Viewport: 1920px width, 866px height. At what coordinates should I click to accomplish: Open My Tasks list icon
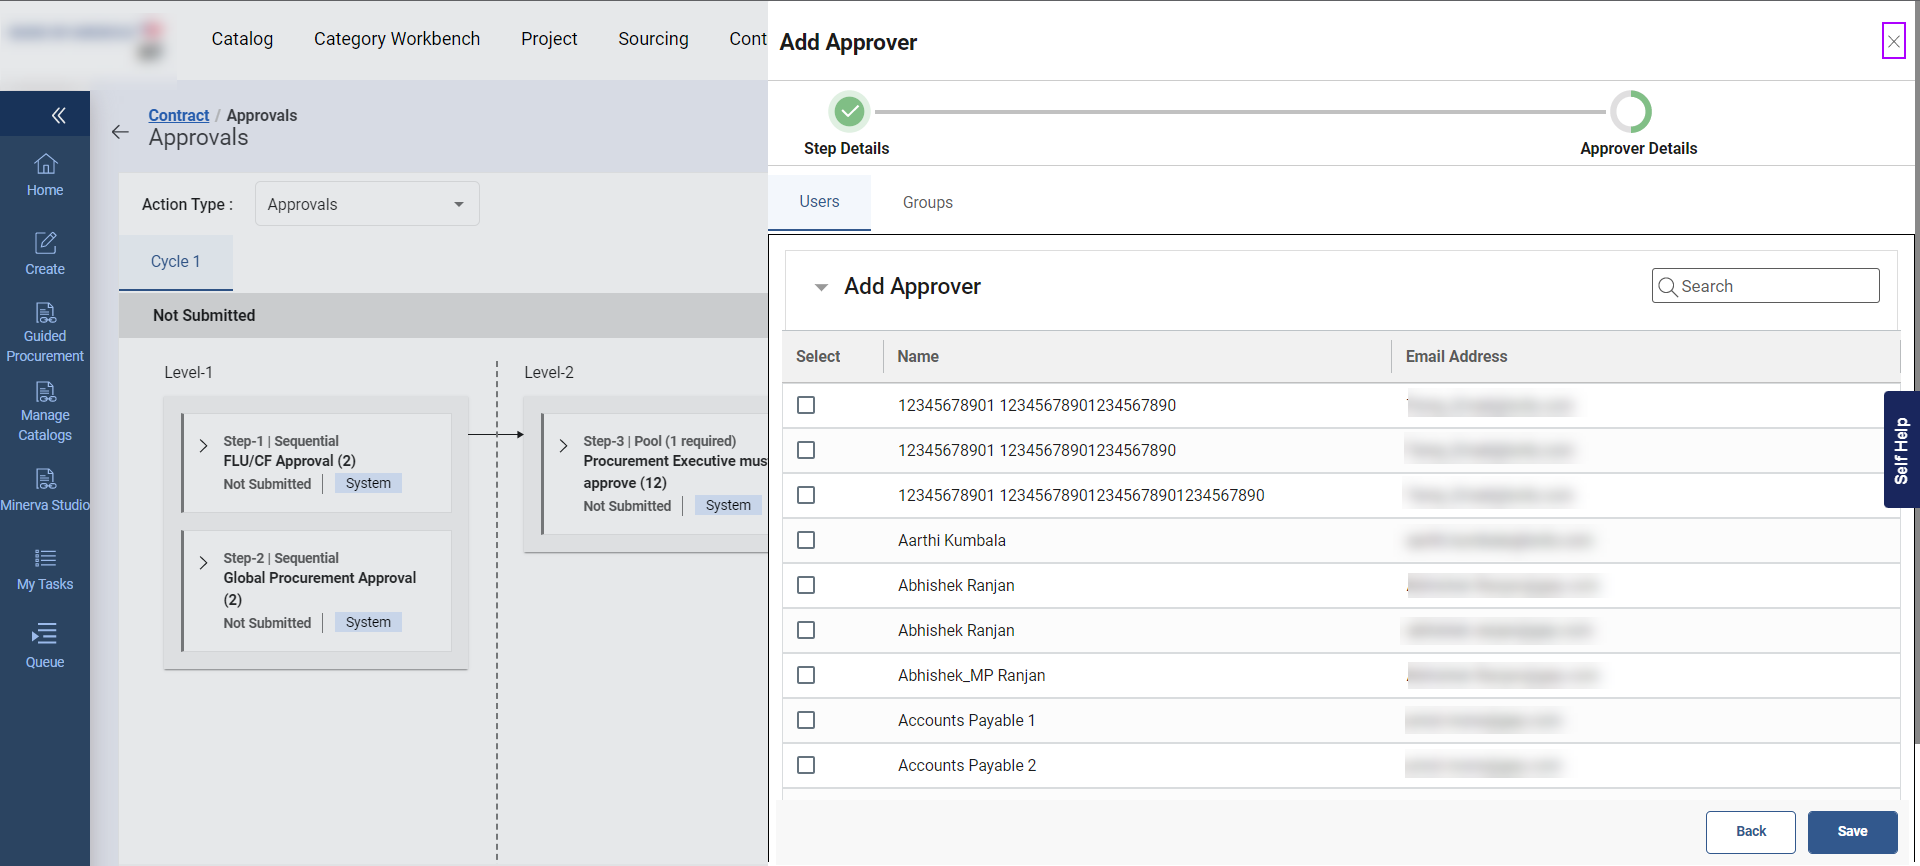45,558
